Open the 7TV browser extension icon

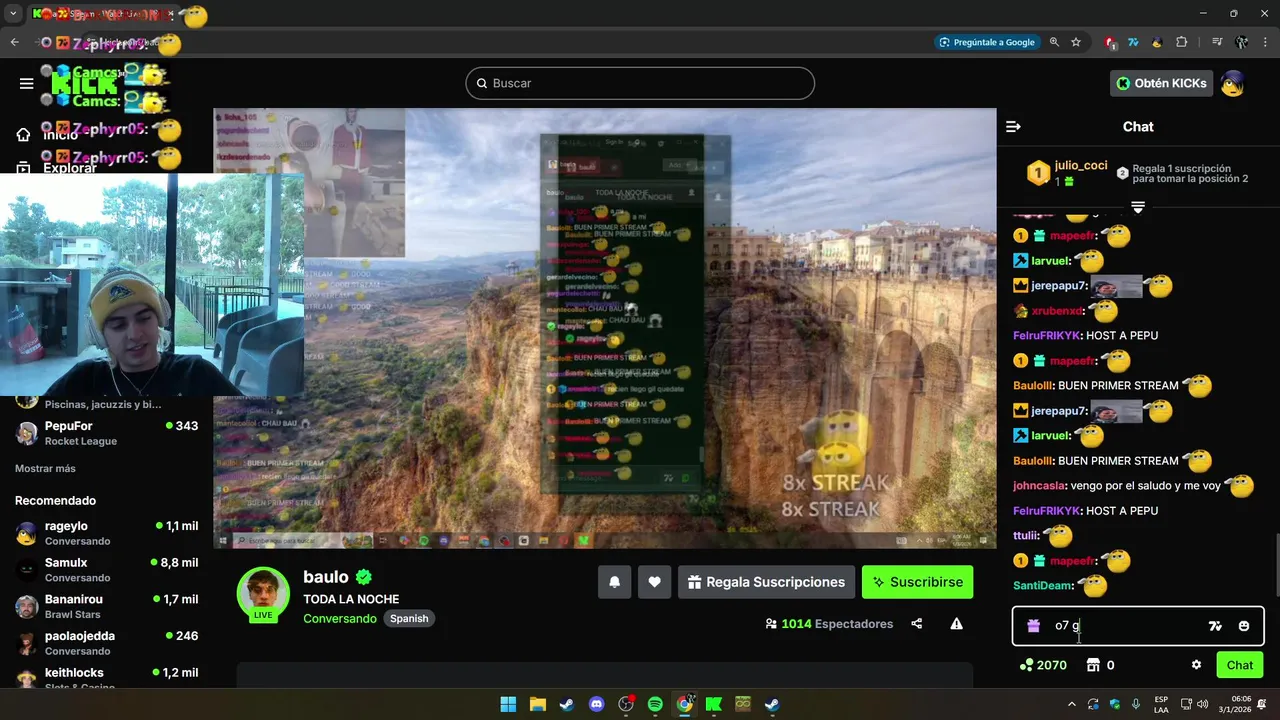pyautogui.click(x=1133, y=42)
